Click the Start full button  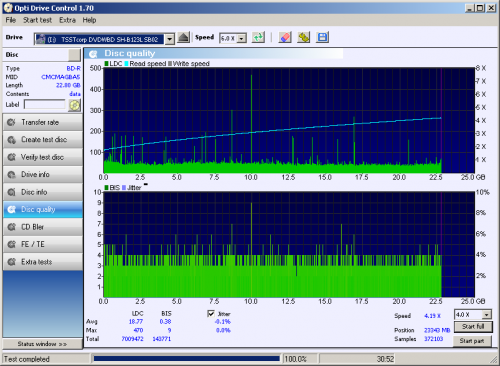click(473, 327)
